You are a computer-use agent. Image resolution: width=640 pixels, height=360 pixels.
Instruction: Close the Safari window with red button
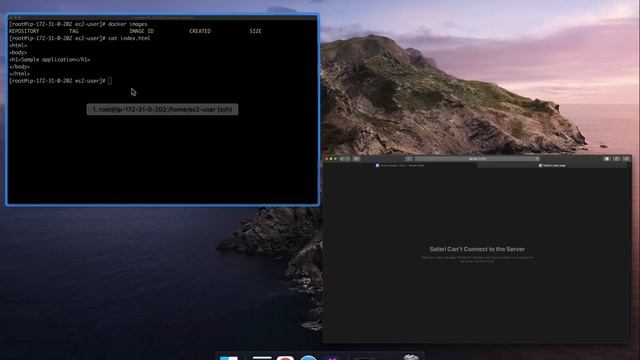327,159
